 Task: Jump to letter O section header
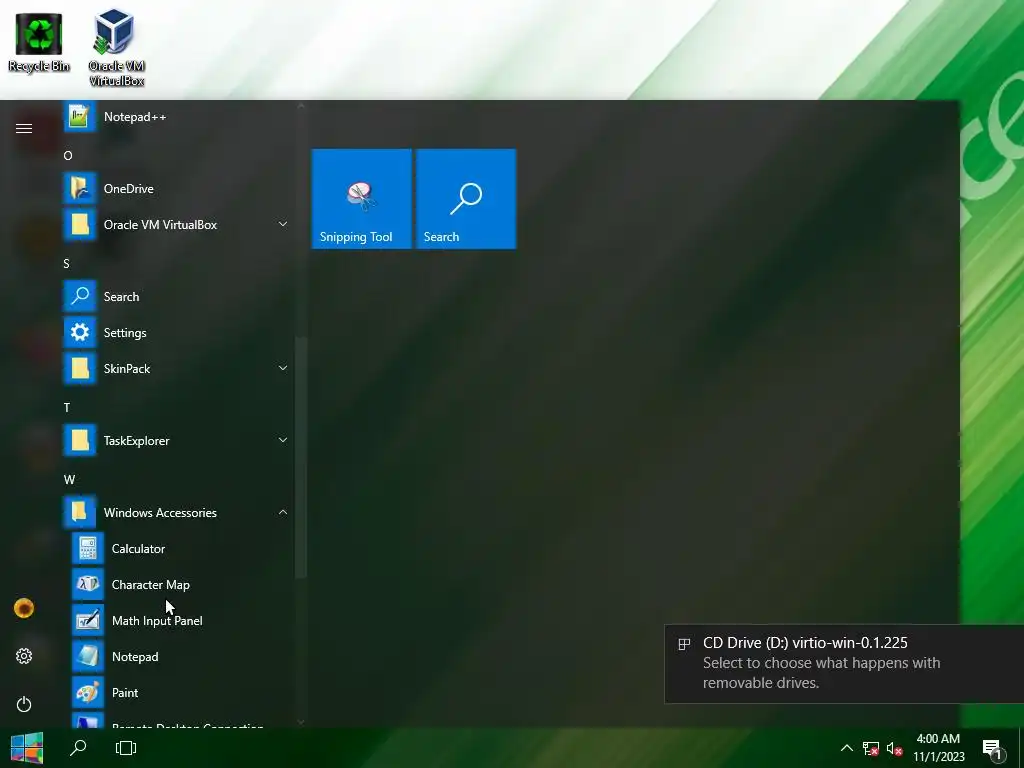68,155
